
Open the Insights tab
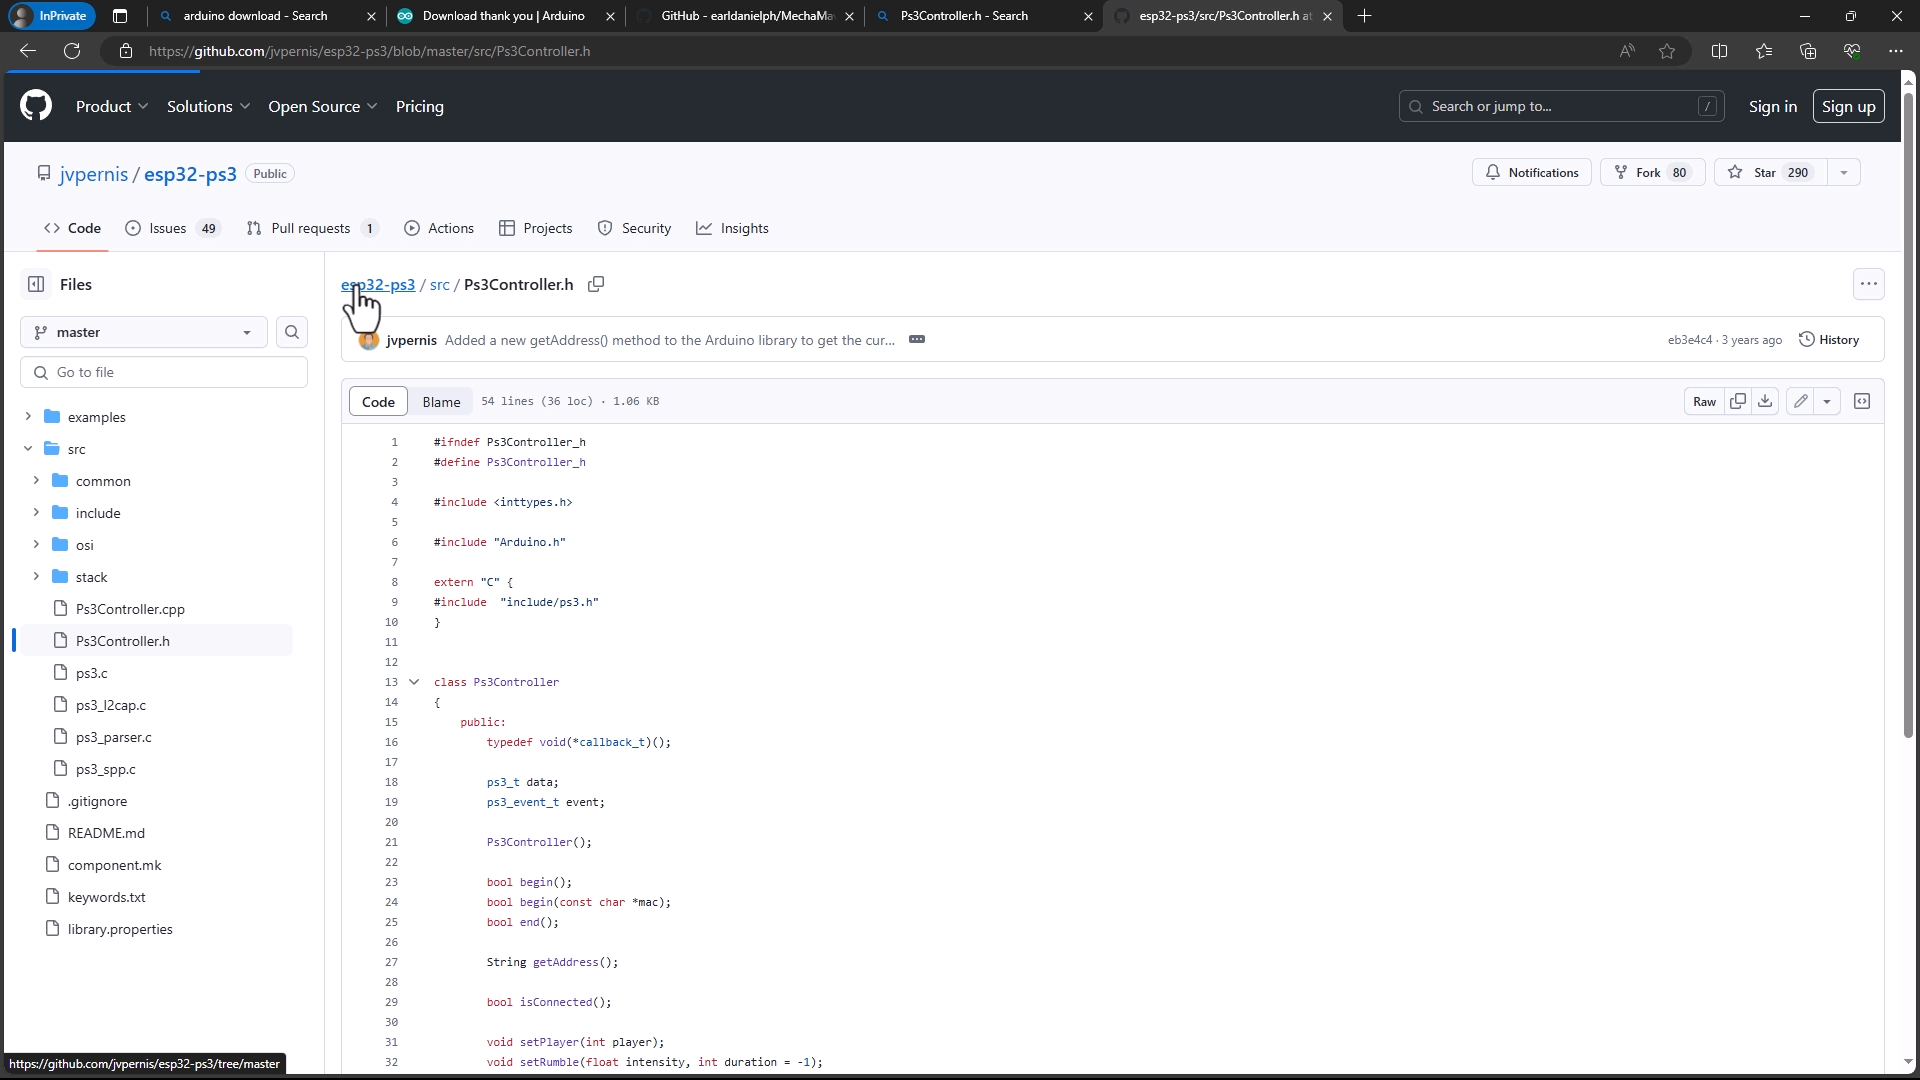click(733, 229)
